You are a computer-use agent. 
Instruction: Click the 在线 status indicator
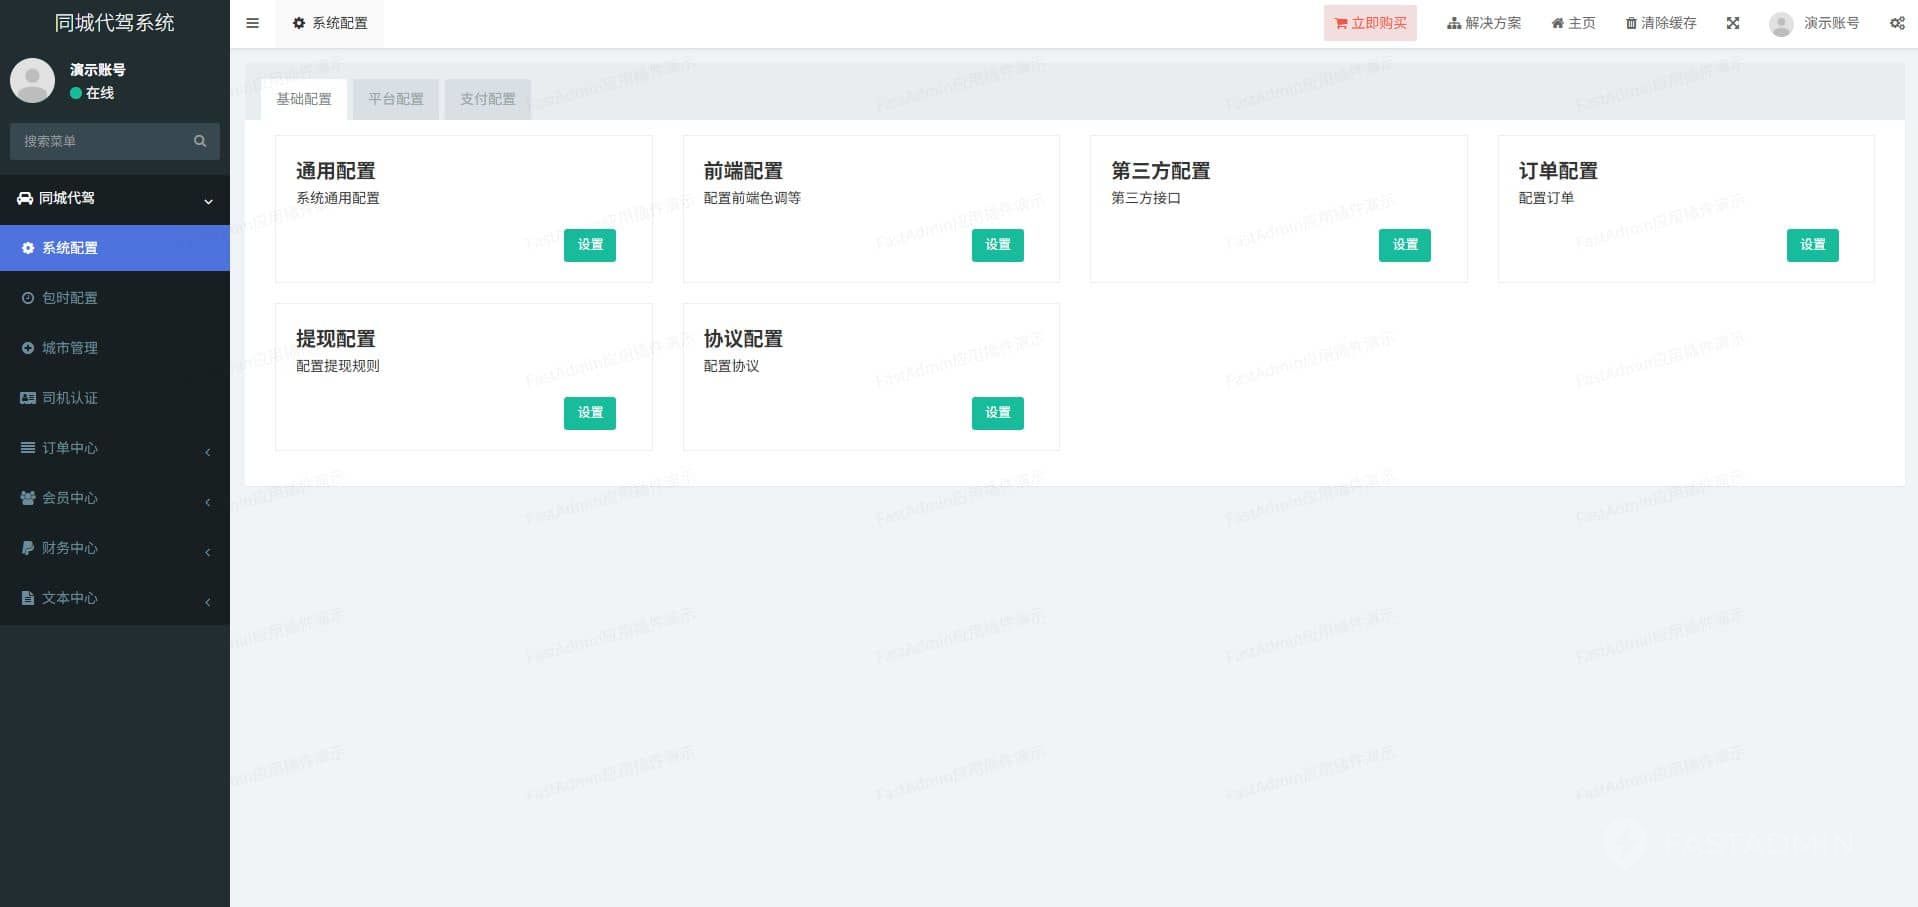pyautogui.click(x=92, y=93)
